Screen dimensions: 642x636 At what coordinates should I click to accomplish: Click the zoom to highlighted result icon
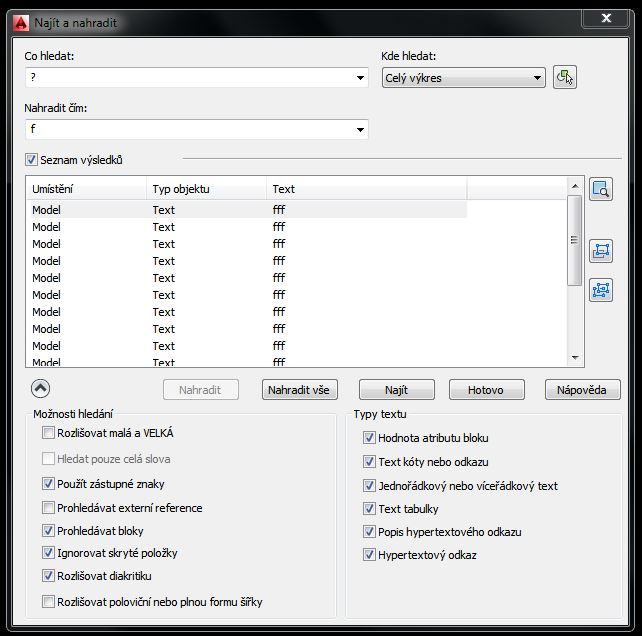point(600,189)
